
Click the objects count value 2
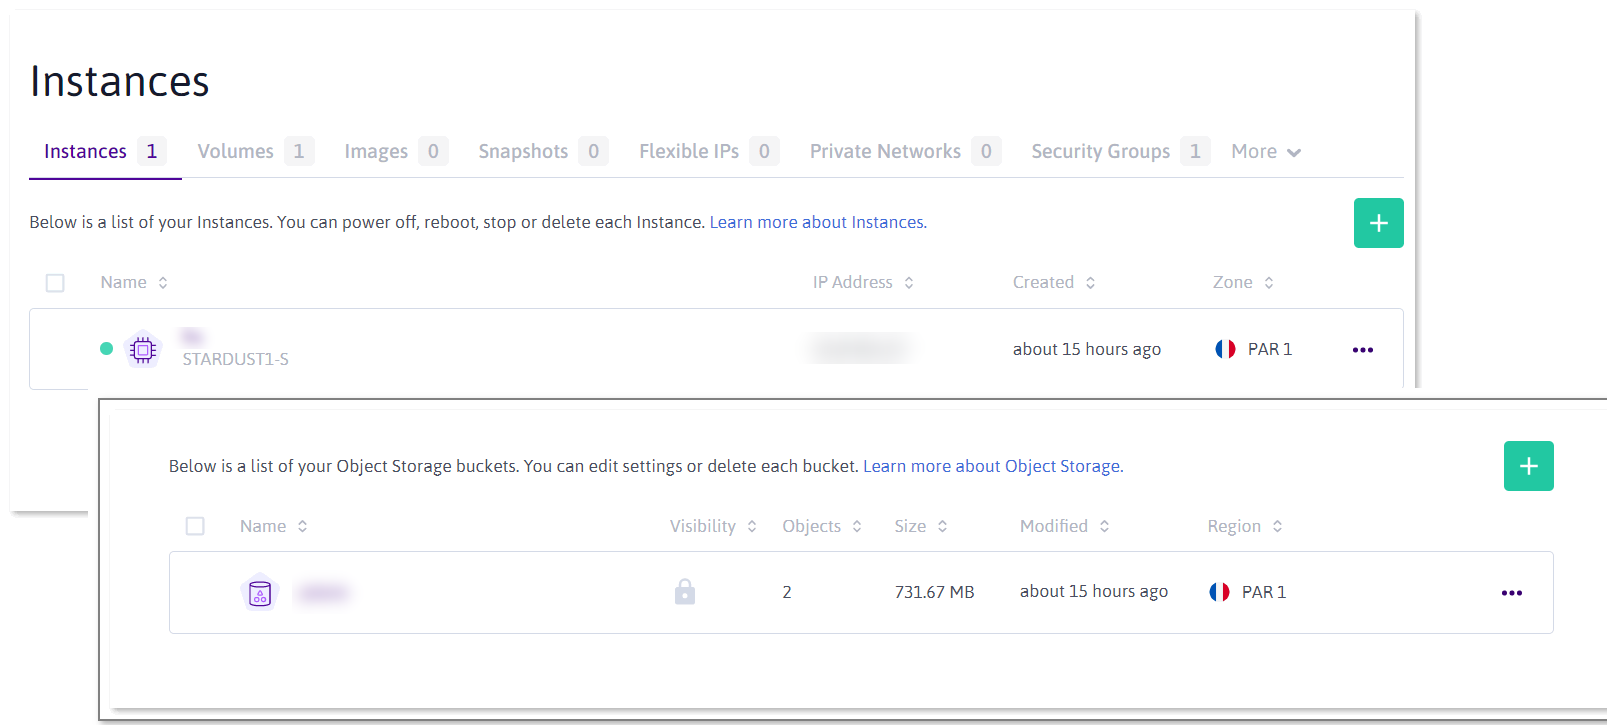[787, 592]
